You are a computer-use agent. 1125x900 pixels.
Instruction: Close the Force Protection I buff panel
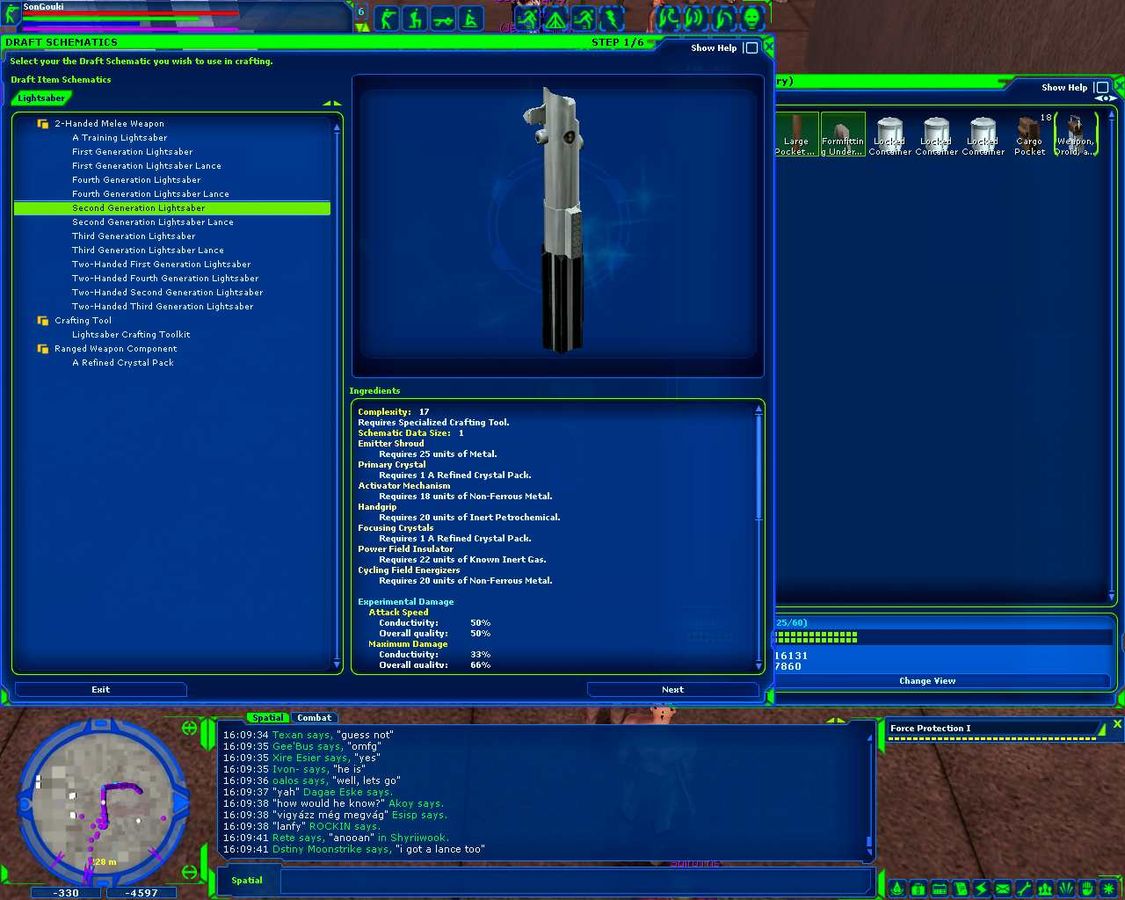point(1117,724)
